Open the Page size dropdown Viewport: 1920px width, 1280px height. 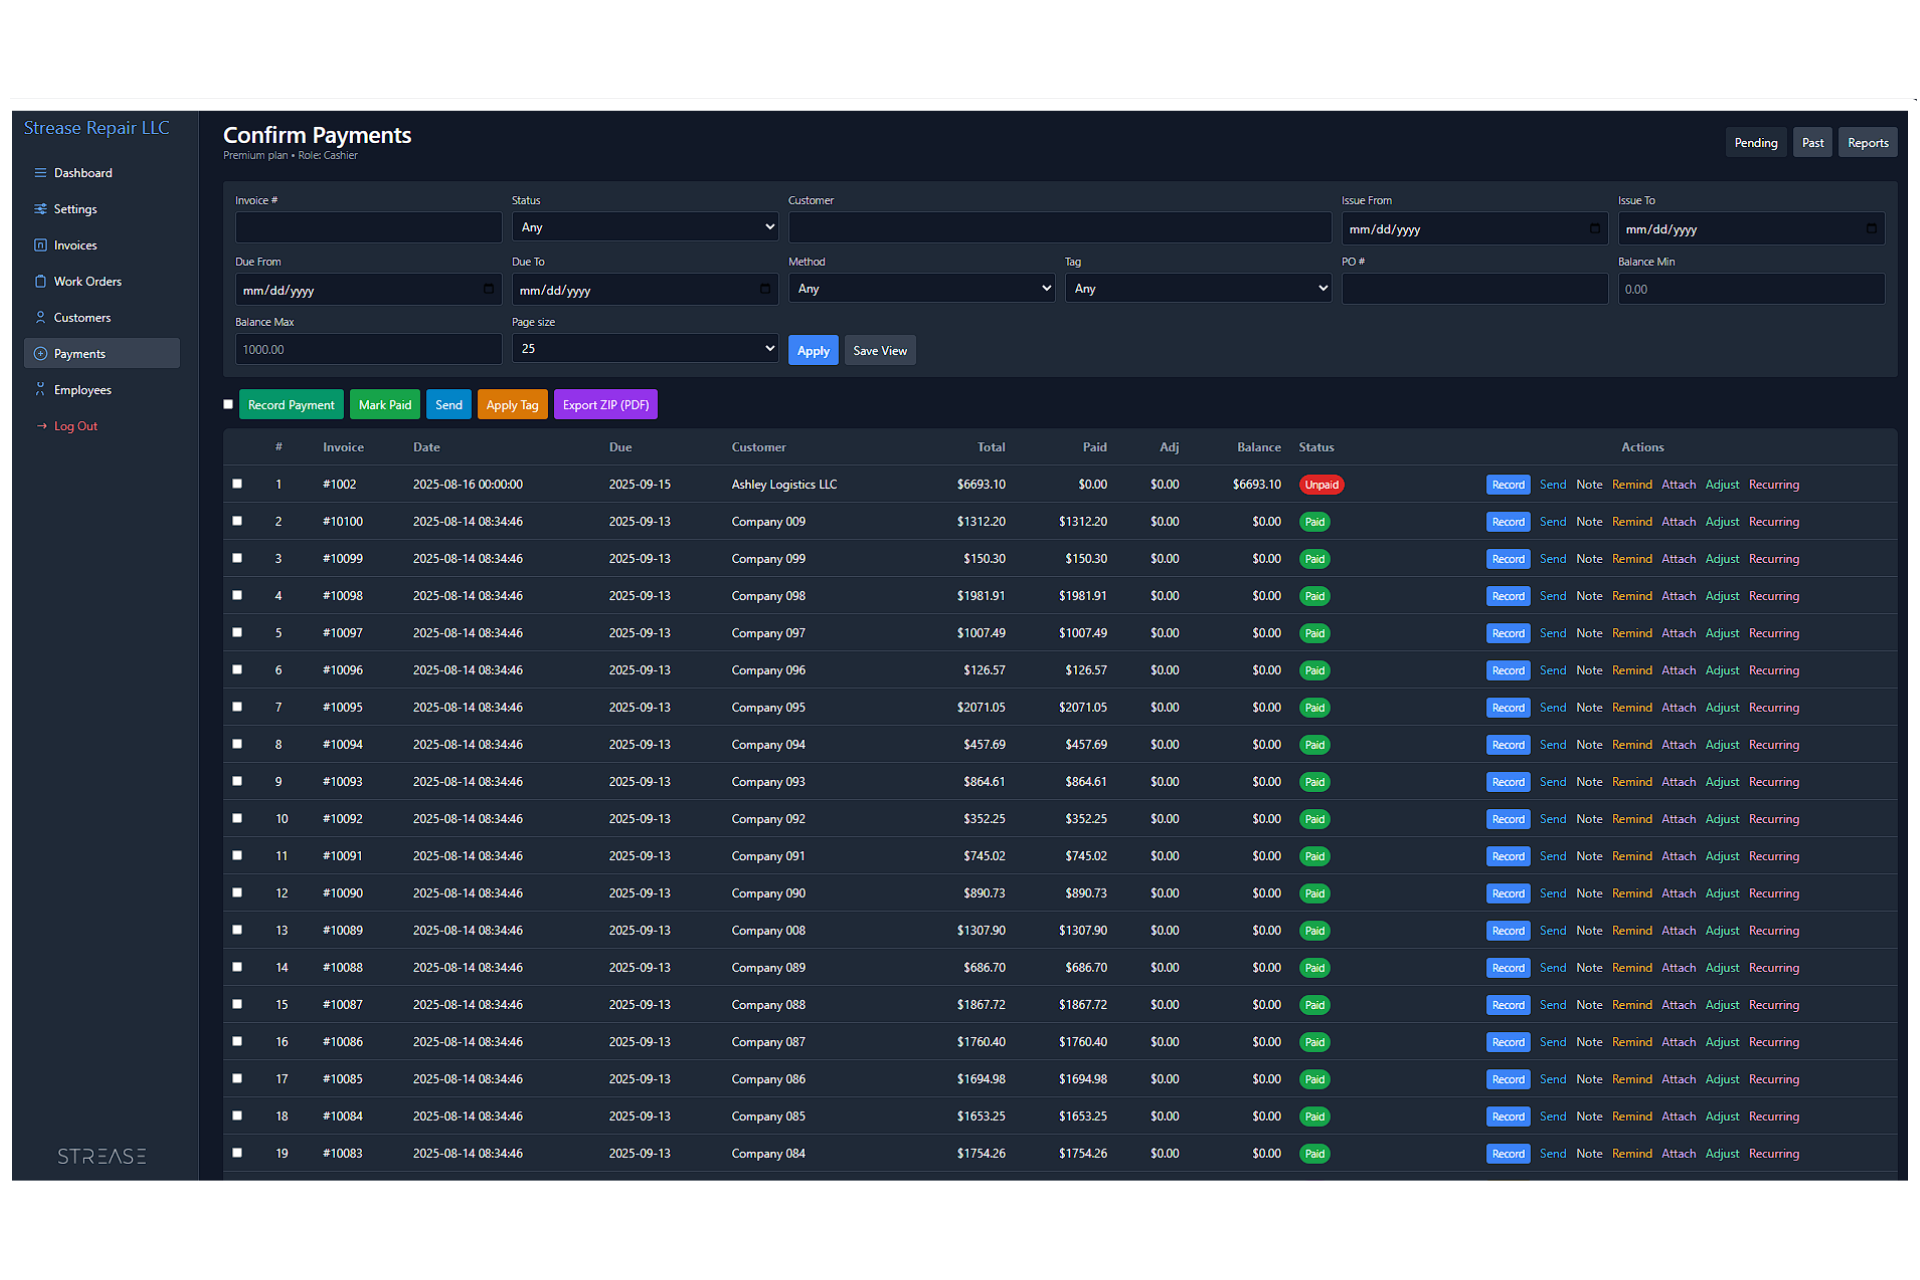[644, 348]
